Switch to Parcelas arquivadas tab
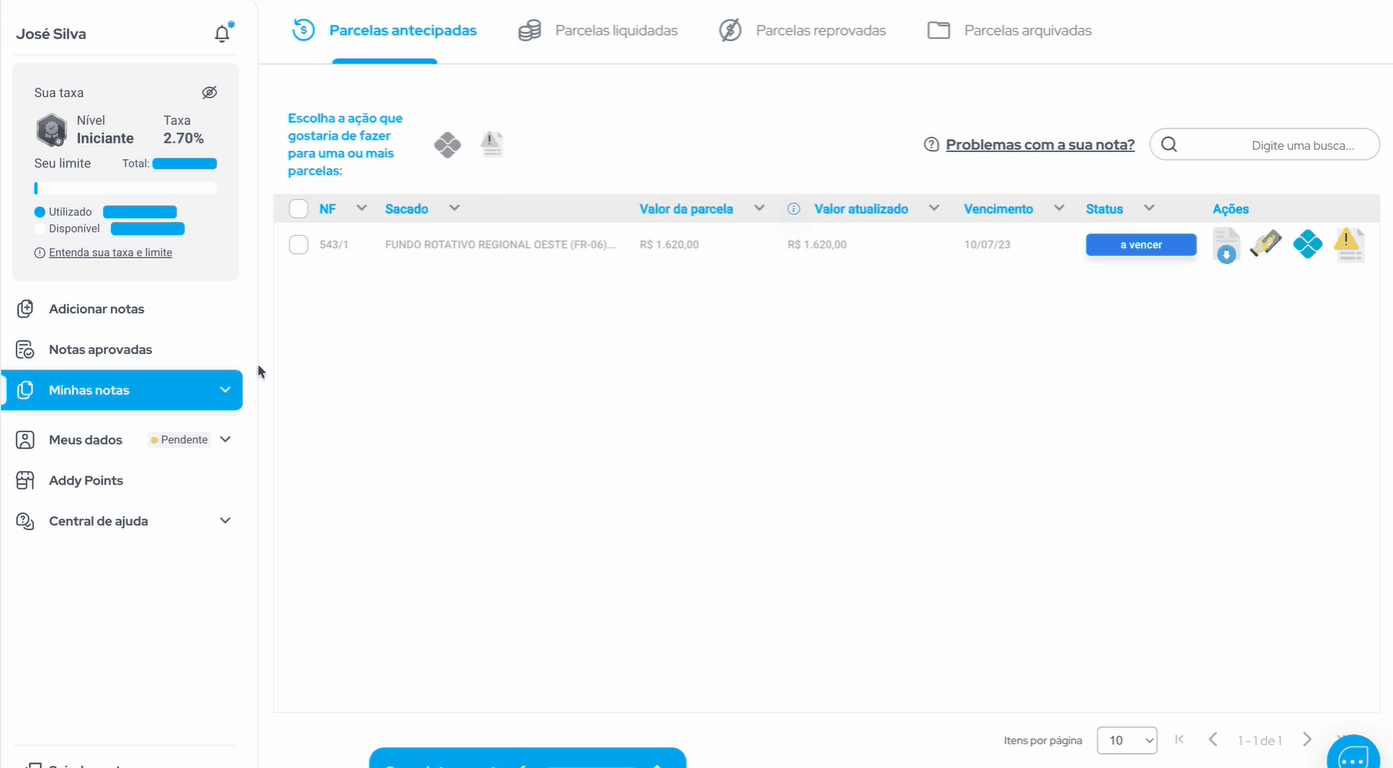This screenshot has height=768, width=1393. pos(1009,31)
